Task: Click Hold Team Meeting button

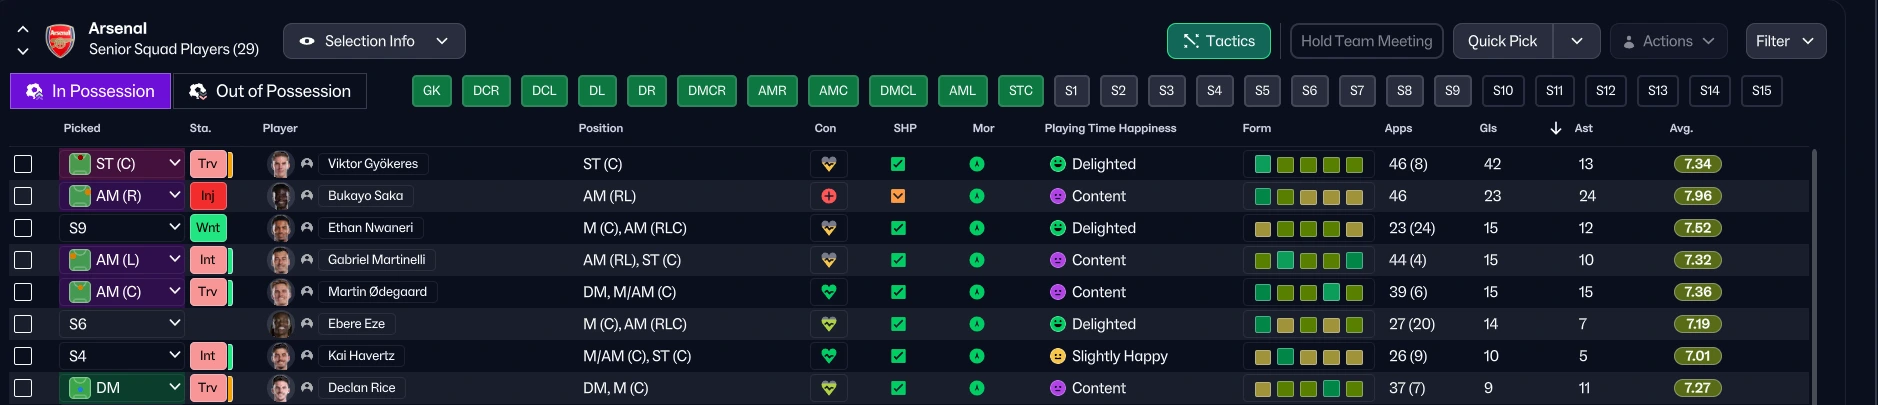Action: [x=1366, y=41]
